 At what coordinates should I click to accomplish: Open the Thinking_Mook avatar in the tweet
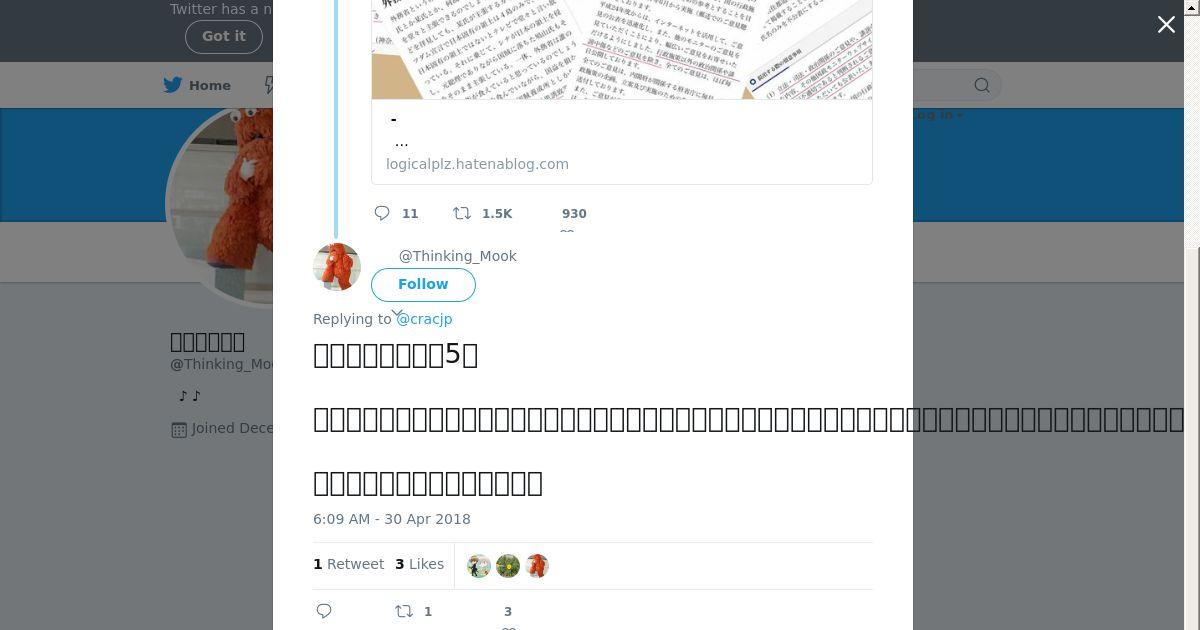click(x=337, y=267)
